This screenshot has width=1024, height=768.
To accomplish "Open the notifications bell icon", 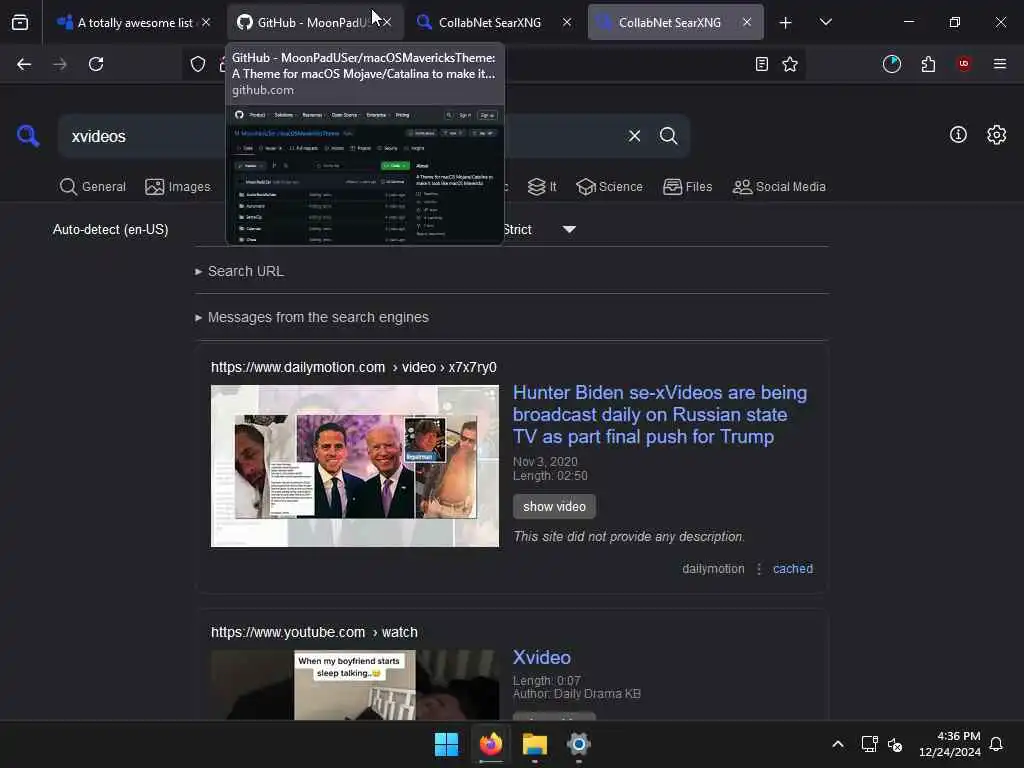I will [x=996, y=744].
